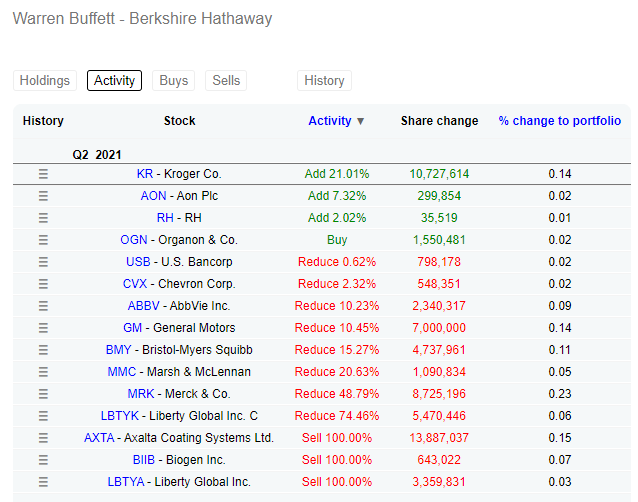Switch to the Holdings tab

[45, 81]
